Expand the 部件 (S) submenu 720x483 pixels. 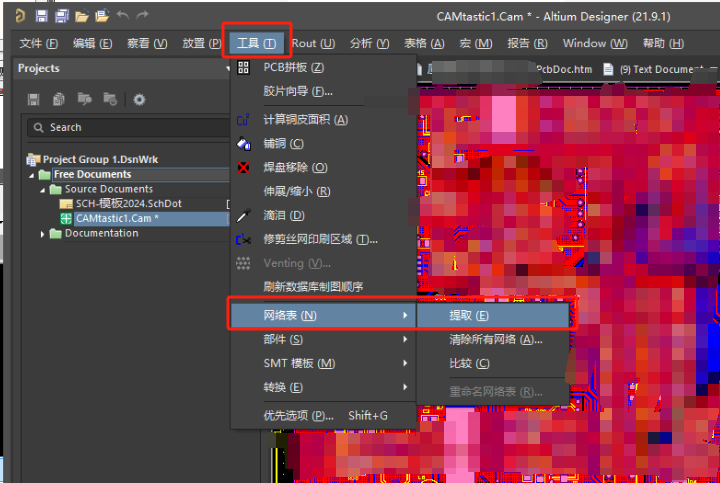tap(323, 339)
